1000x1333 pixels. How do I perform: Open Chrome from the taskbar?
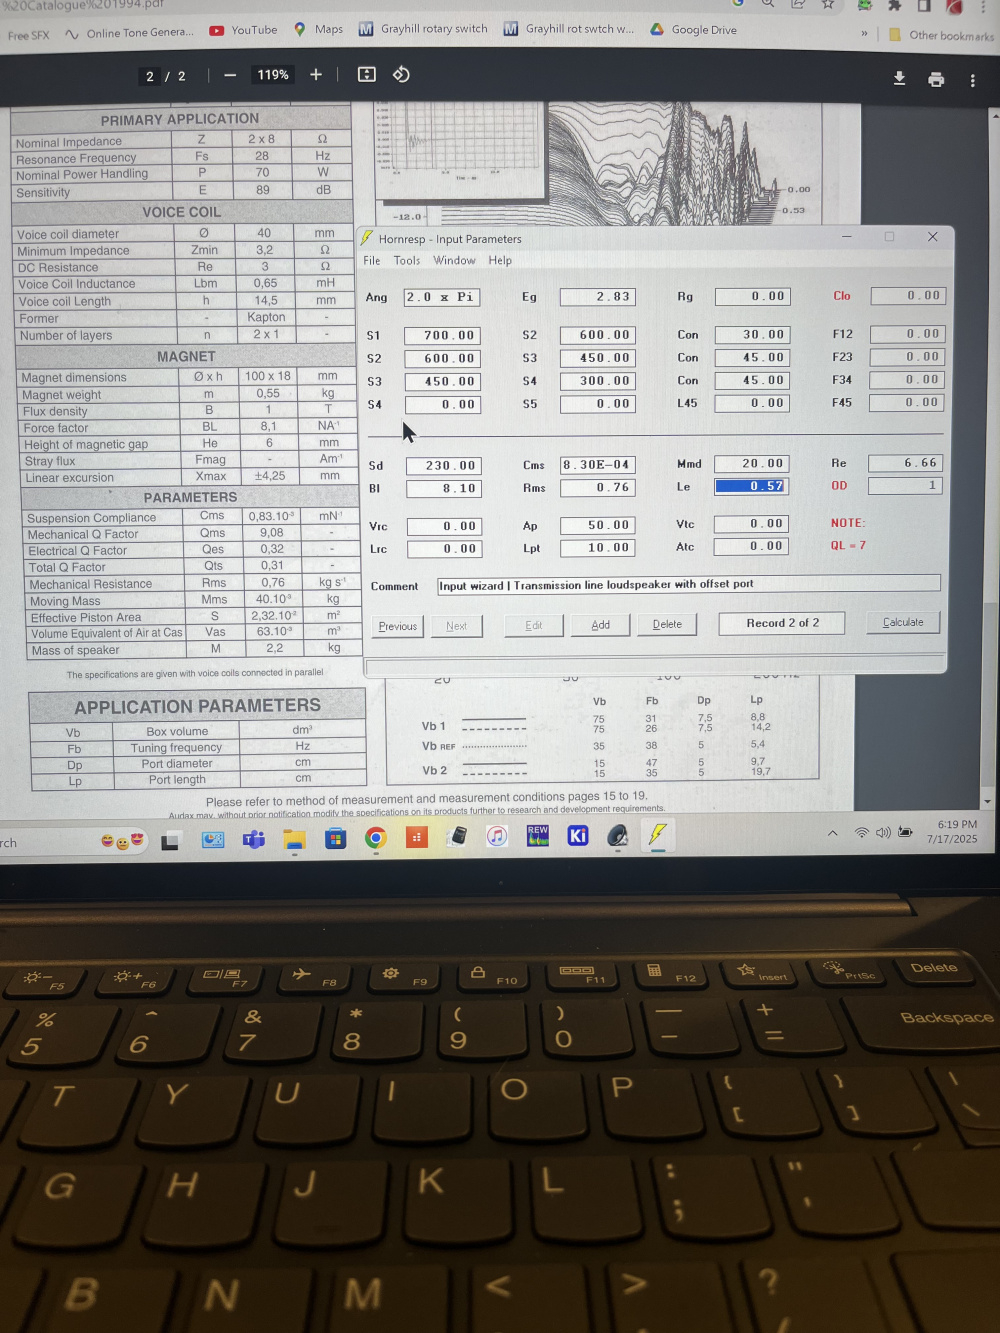tap(376, 838)
